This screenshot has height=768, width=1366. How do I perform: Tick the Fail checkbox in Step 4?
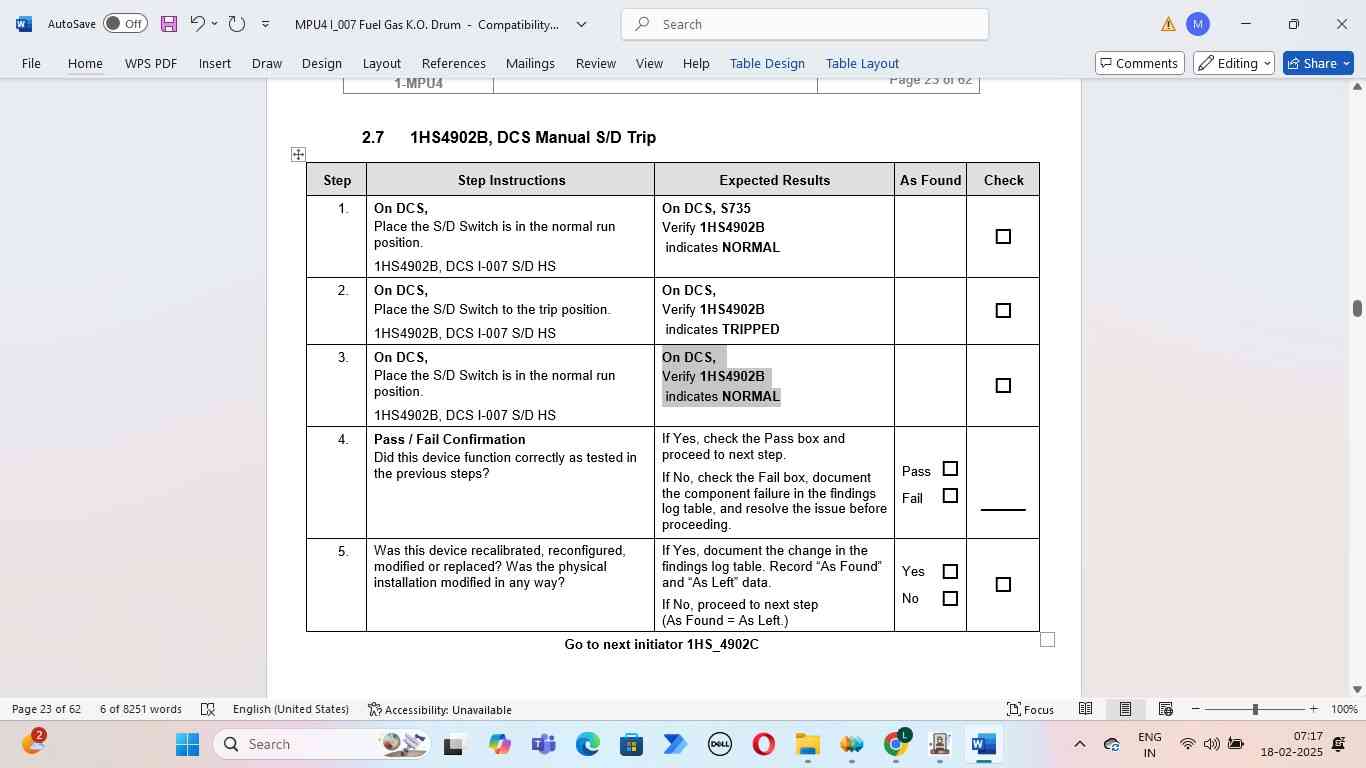(x=950, y=496)
